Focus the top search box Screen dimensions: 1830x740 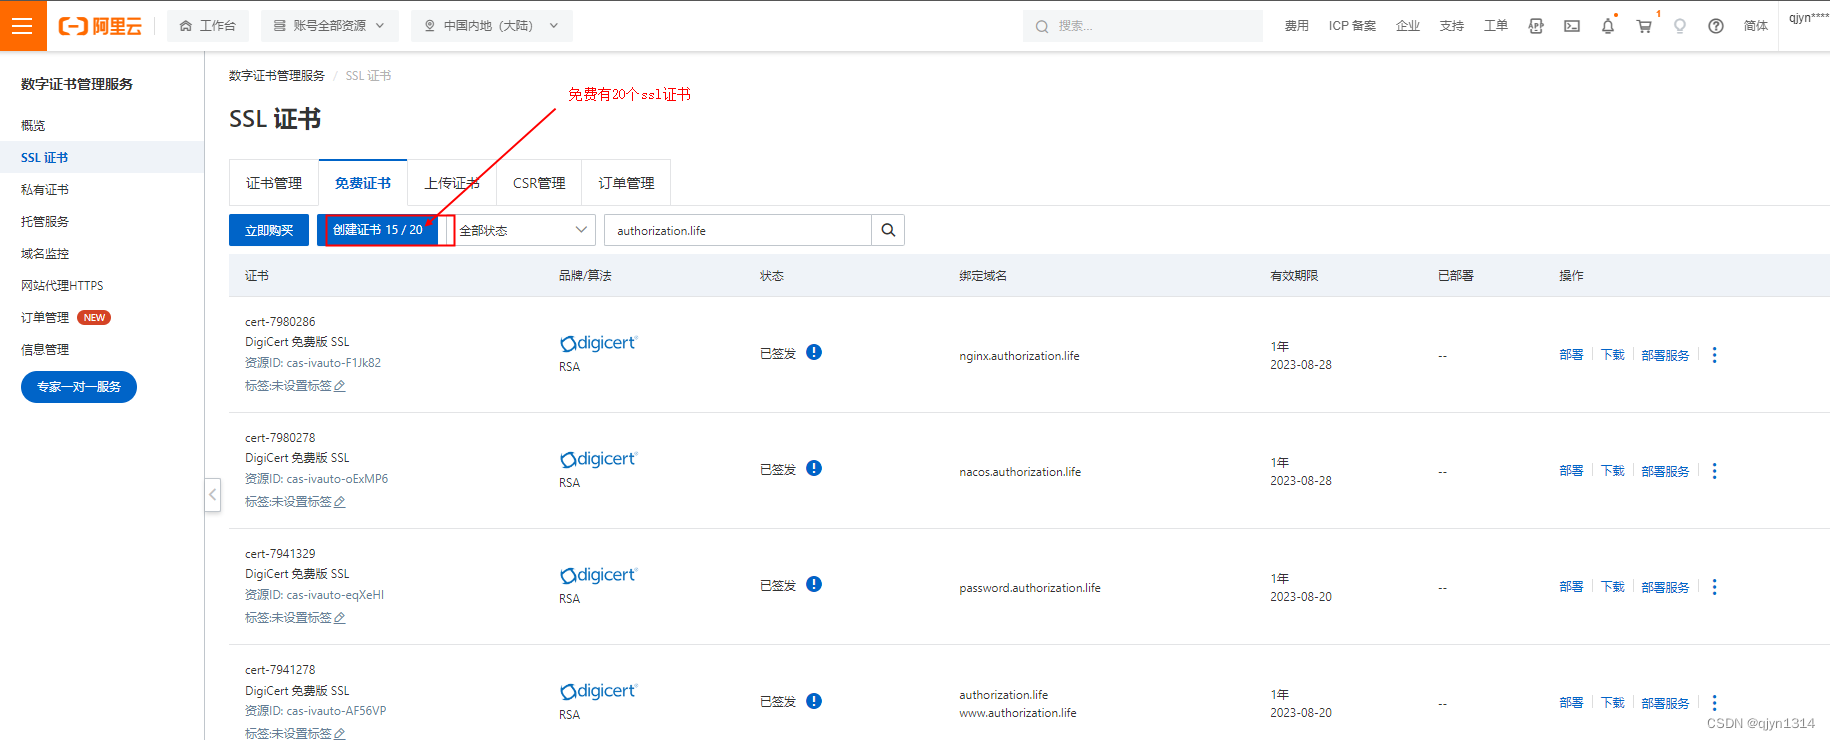point(1142,26)
